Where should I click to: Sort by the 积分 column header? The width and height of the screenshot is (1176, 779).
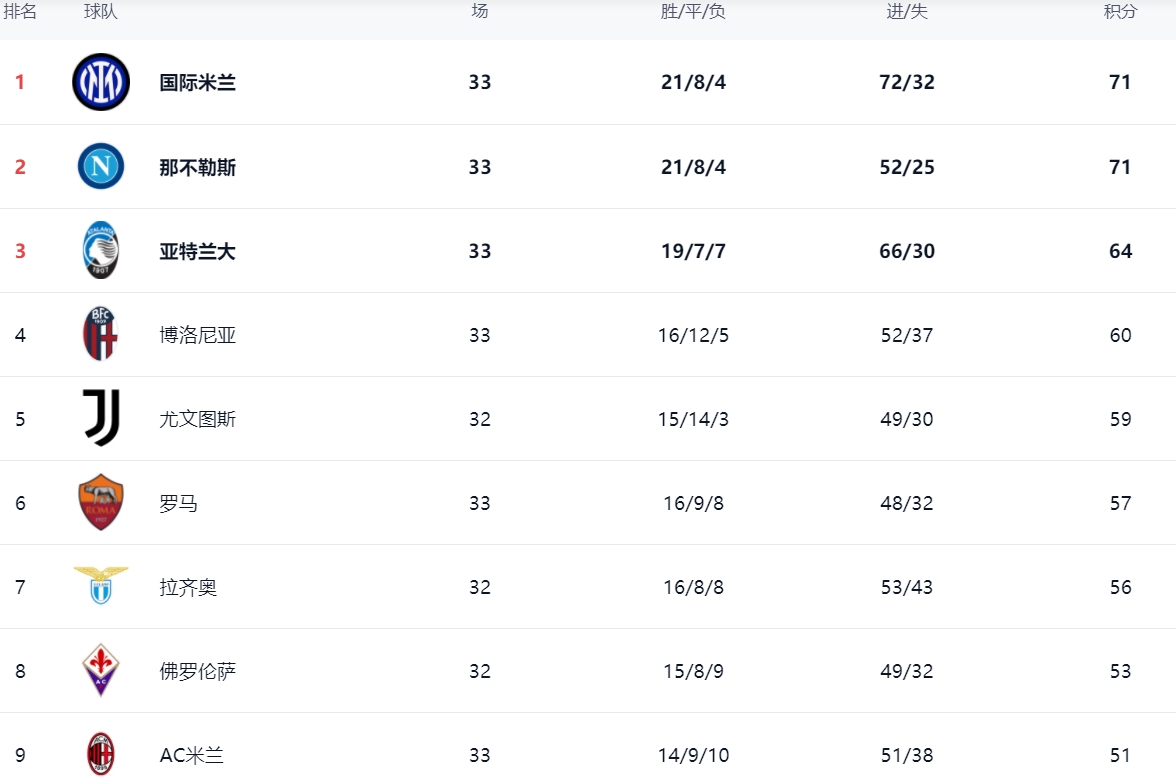pos(1120,12)
